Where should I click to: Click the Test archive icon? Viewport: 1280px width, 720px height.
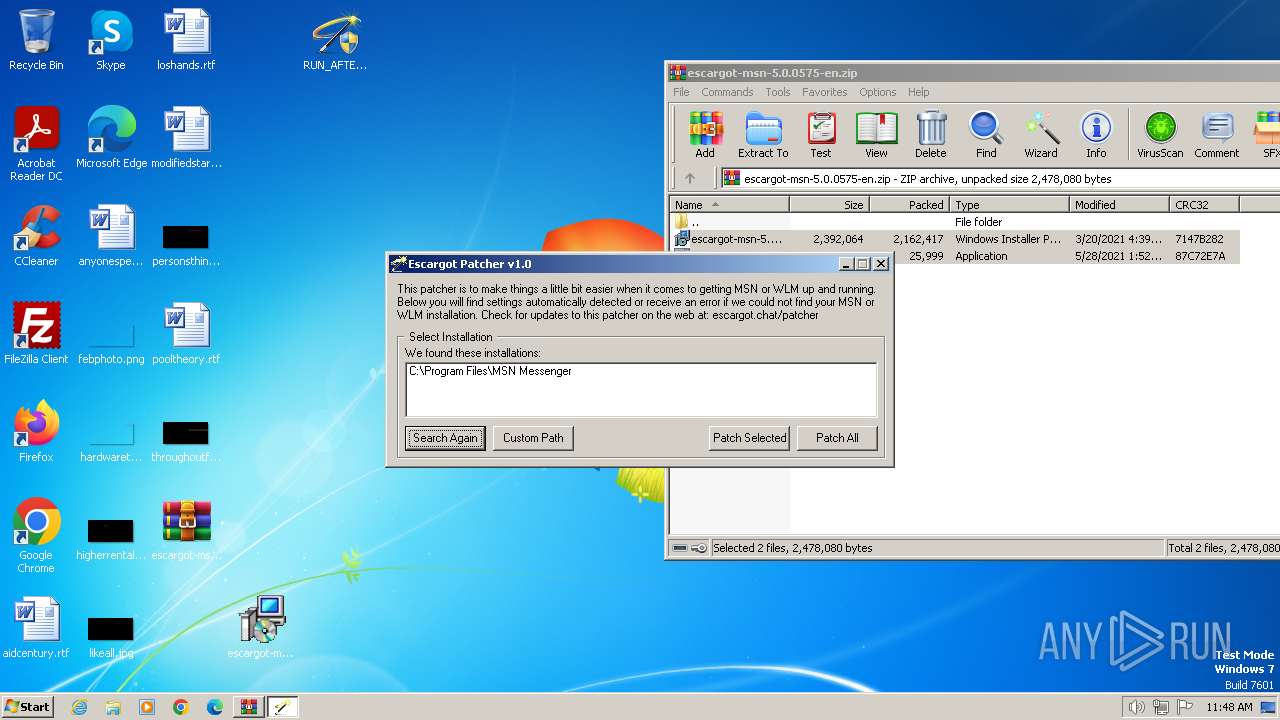tap(820, 134)
